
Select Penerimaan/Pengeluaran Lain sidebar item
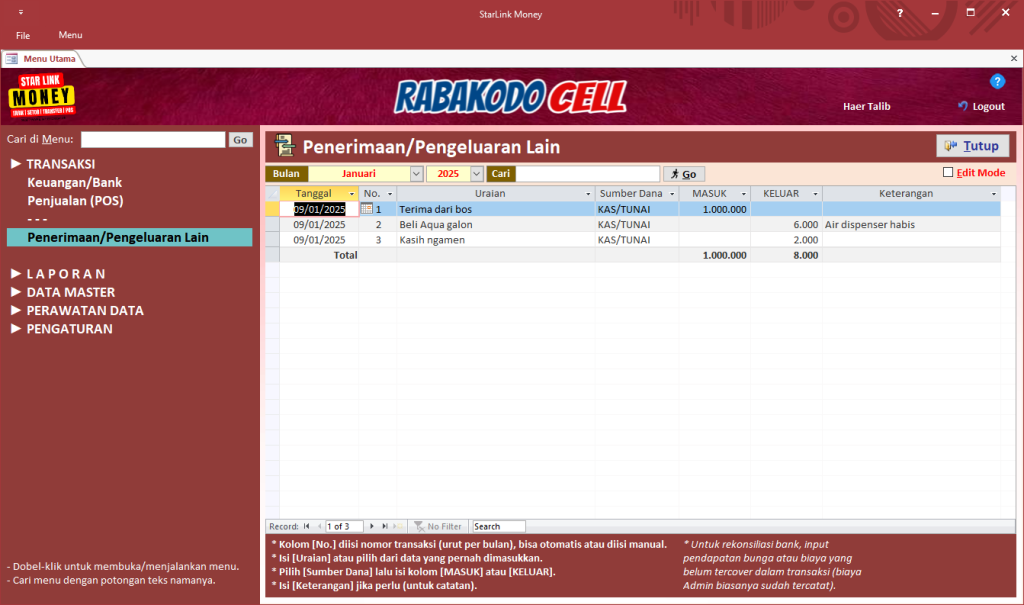coord(129,237)
